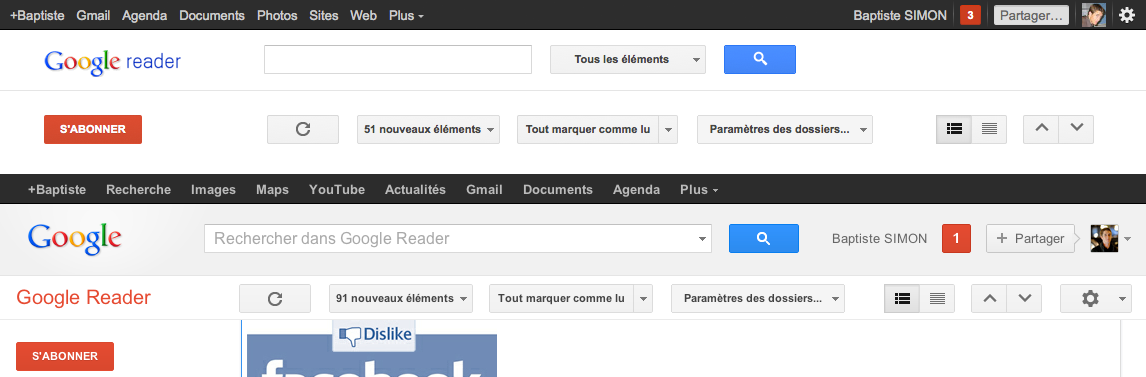The image size is (1146, 377).
Task: Open Actualités in the lower black bar
Action: [415, 189]
